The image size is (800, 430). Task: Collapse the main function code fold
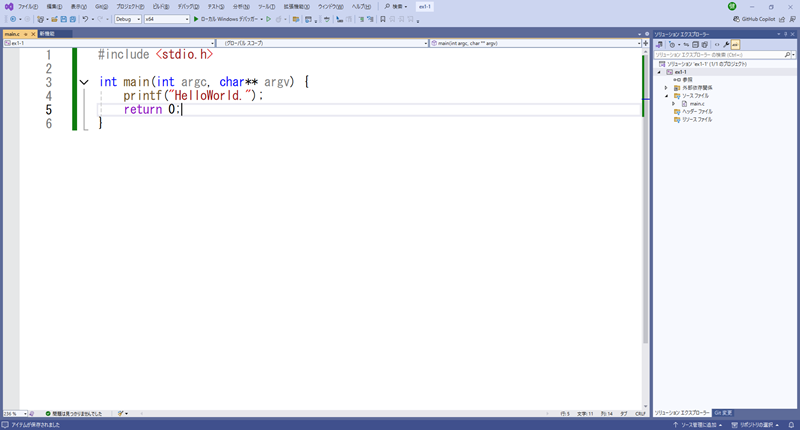click(84, 82)
